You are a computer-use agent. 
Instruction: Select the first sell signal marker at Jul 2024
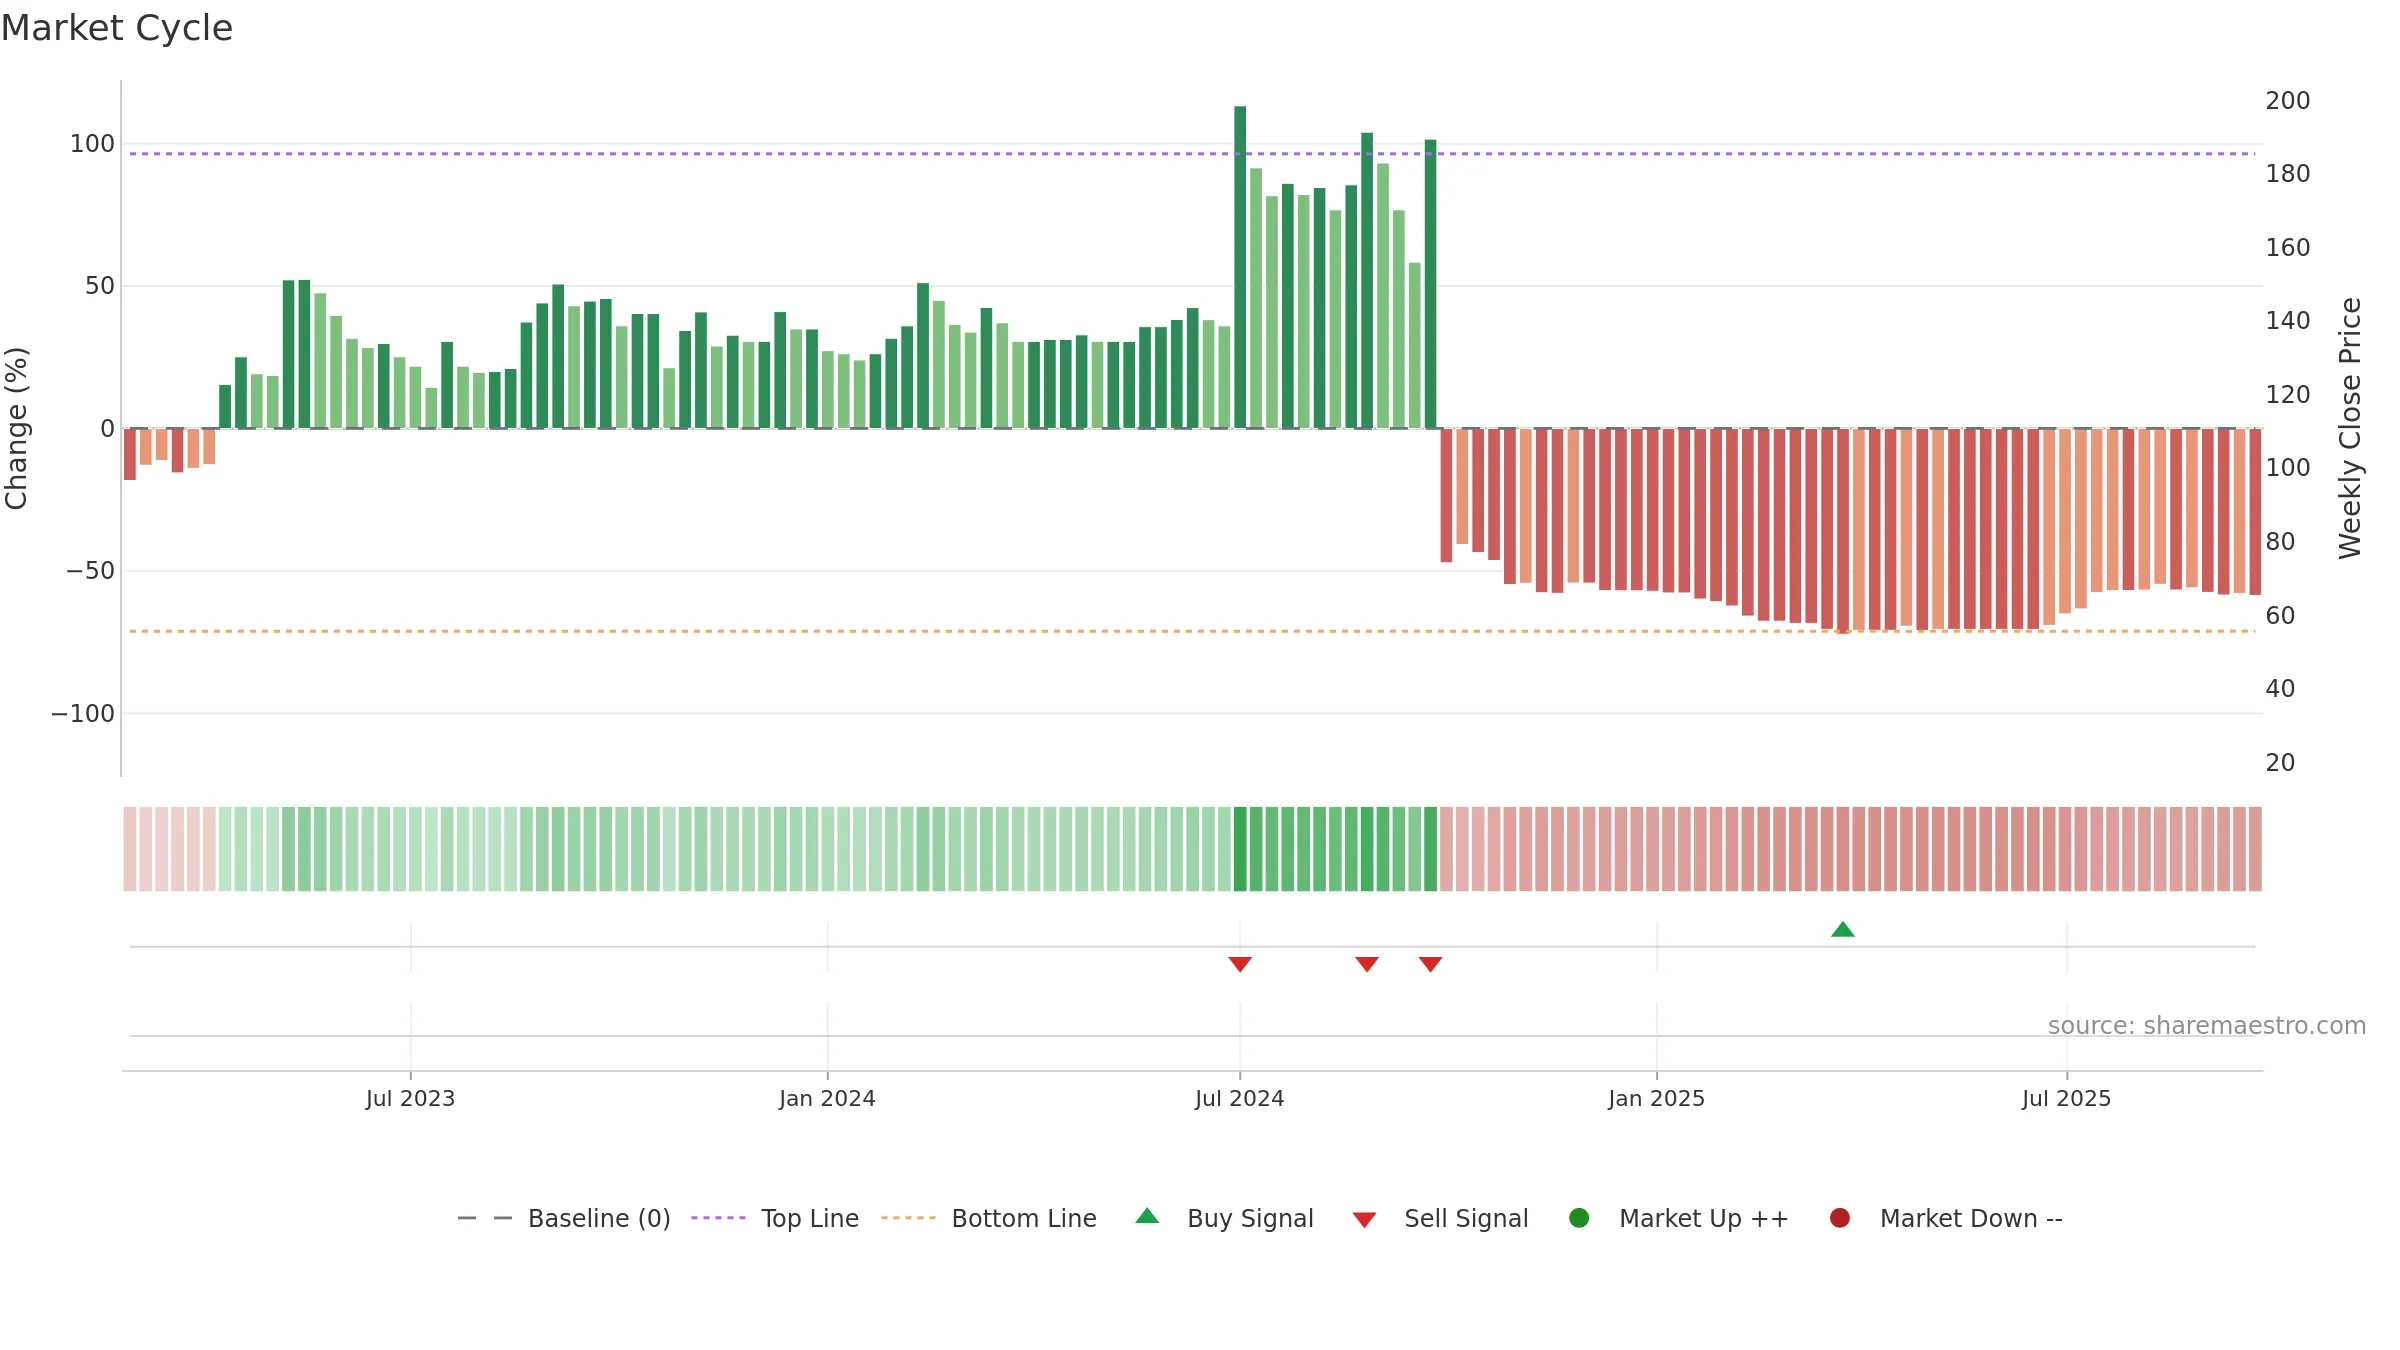[x=1240, y=964]
